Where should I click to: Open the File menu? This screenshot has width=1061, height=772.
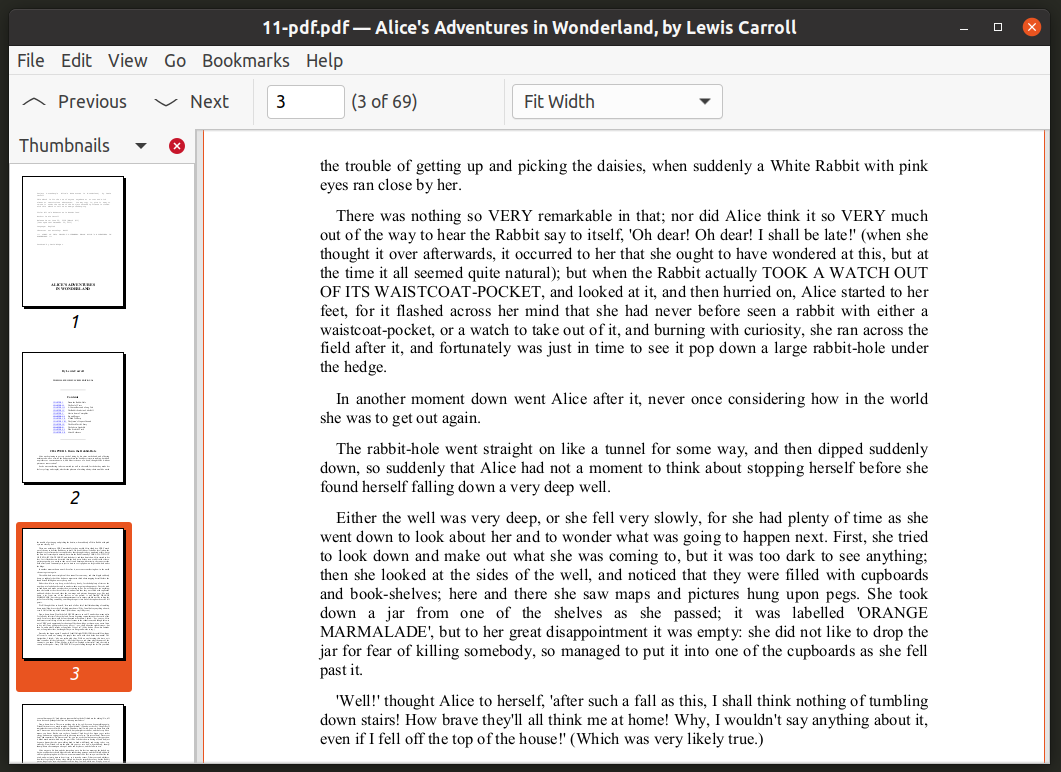[30, 61]
